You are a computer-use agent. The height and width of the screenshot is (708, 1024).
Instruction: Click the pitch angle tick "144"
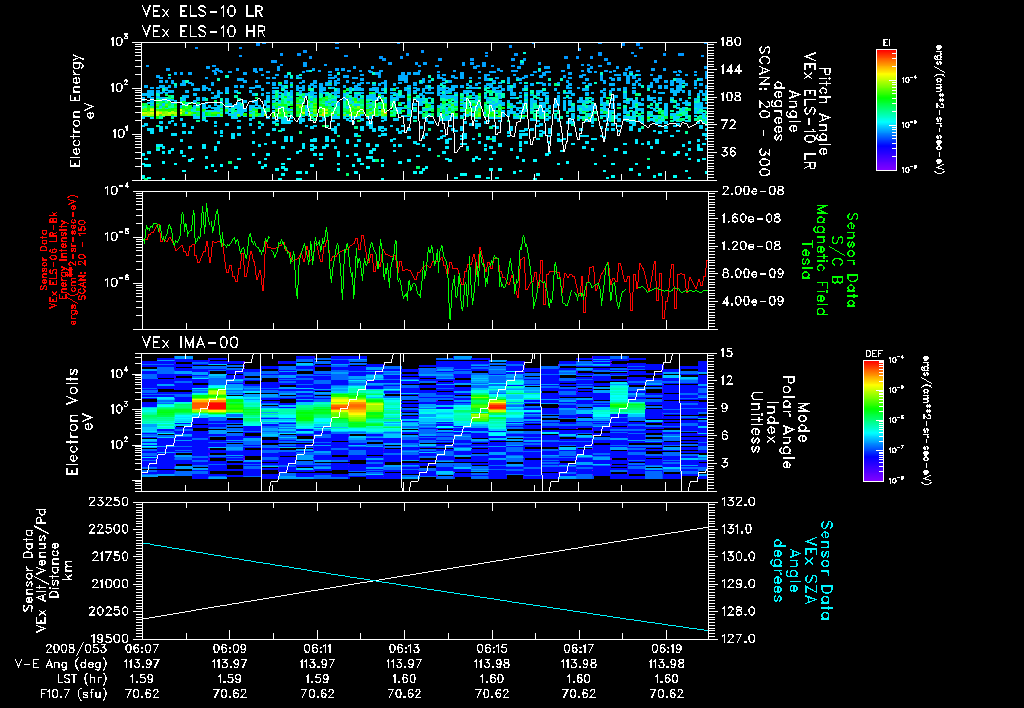pos(731,69)
